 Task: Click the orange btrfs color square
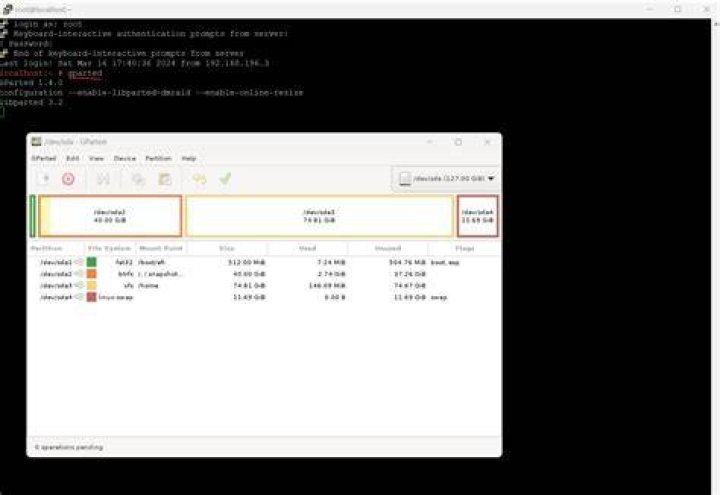click(x=92, y=274)
